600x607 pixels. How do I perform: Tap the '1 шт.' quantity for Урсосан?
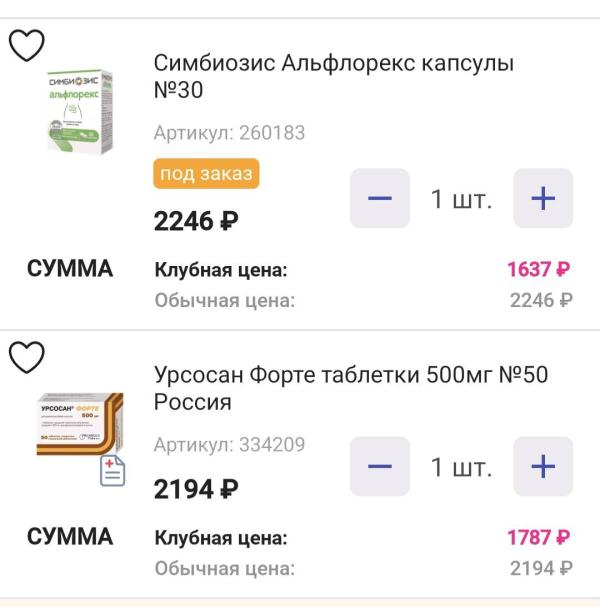click(x=461, y=466)
